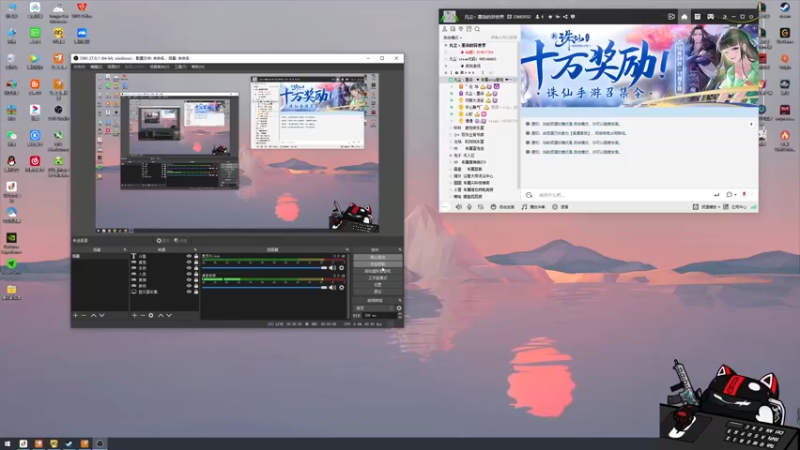
Task: Hide the second source in the list
Action: [x=189, y=262]
